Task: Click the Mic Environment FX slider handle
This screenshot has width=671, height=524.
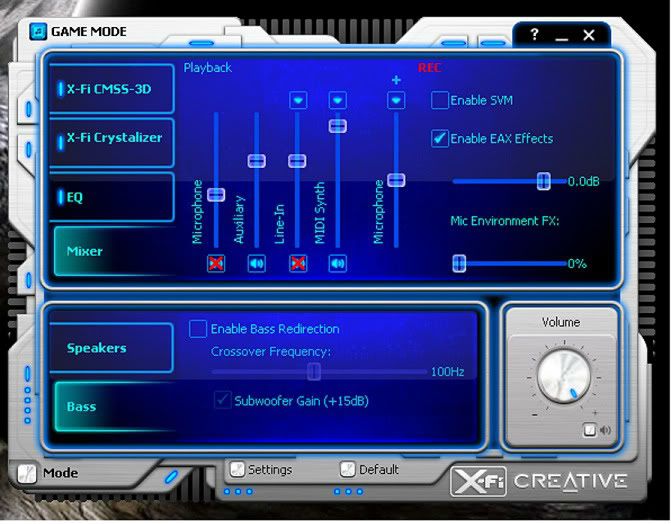Action: 459,263
